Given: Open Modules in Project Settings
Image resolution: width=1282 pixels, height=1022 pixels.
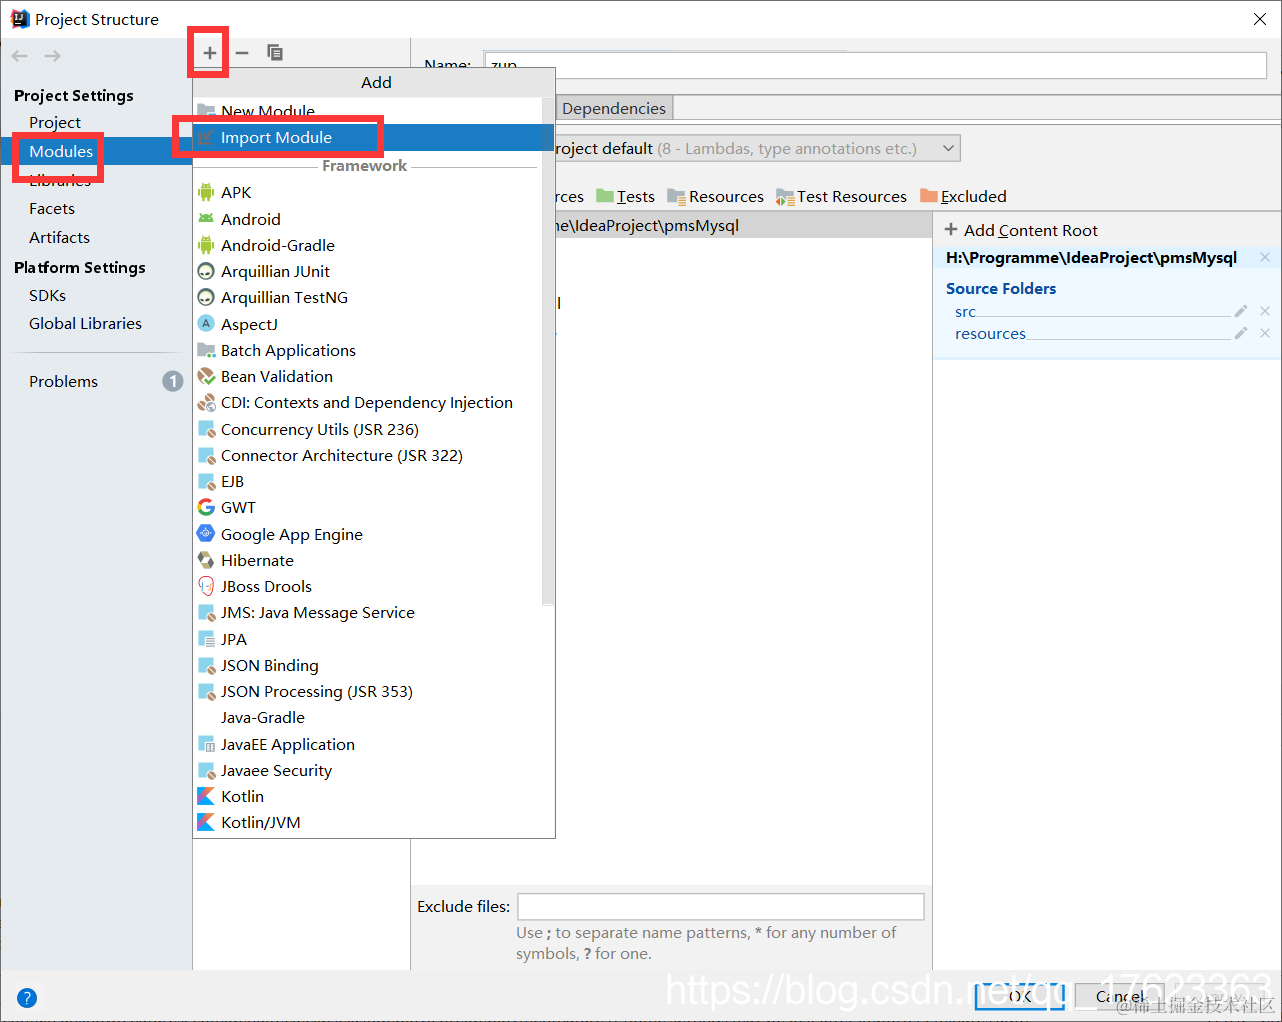Looking at the screenshot, I should [61, 151].
